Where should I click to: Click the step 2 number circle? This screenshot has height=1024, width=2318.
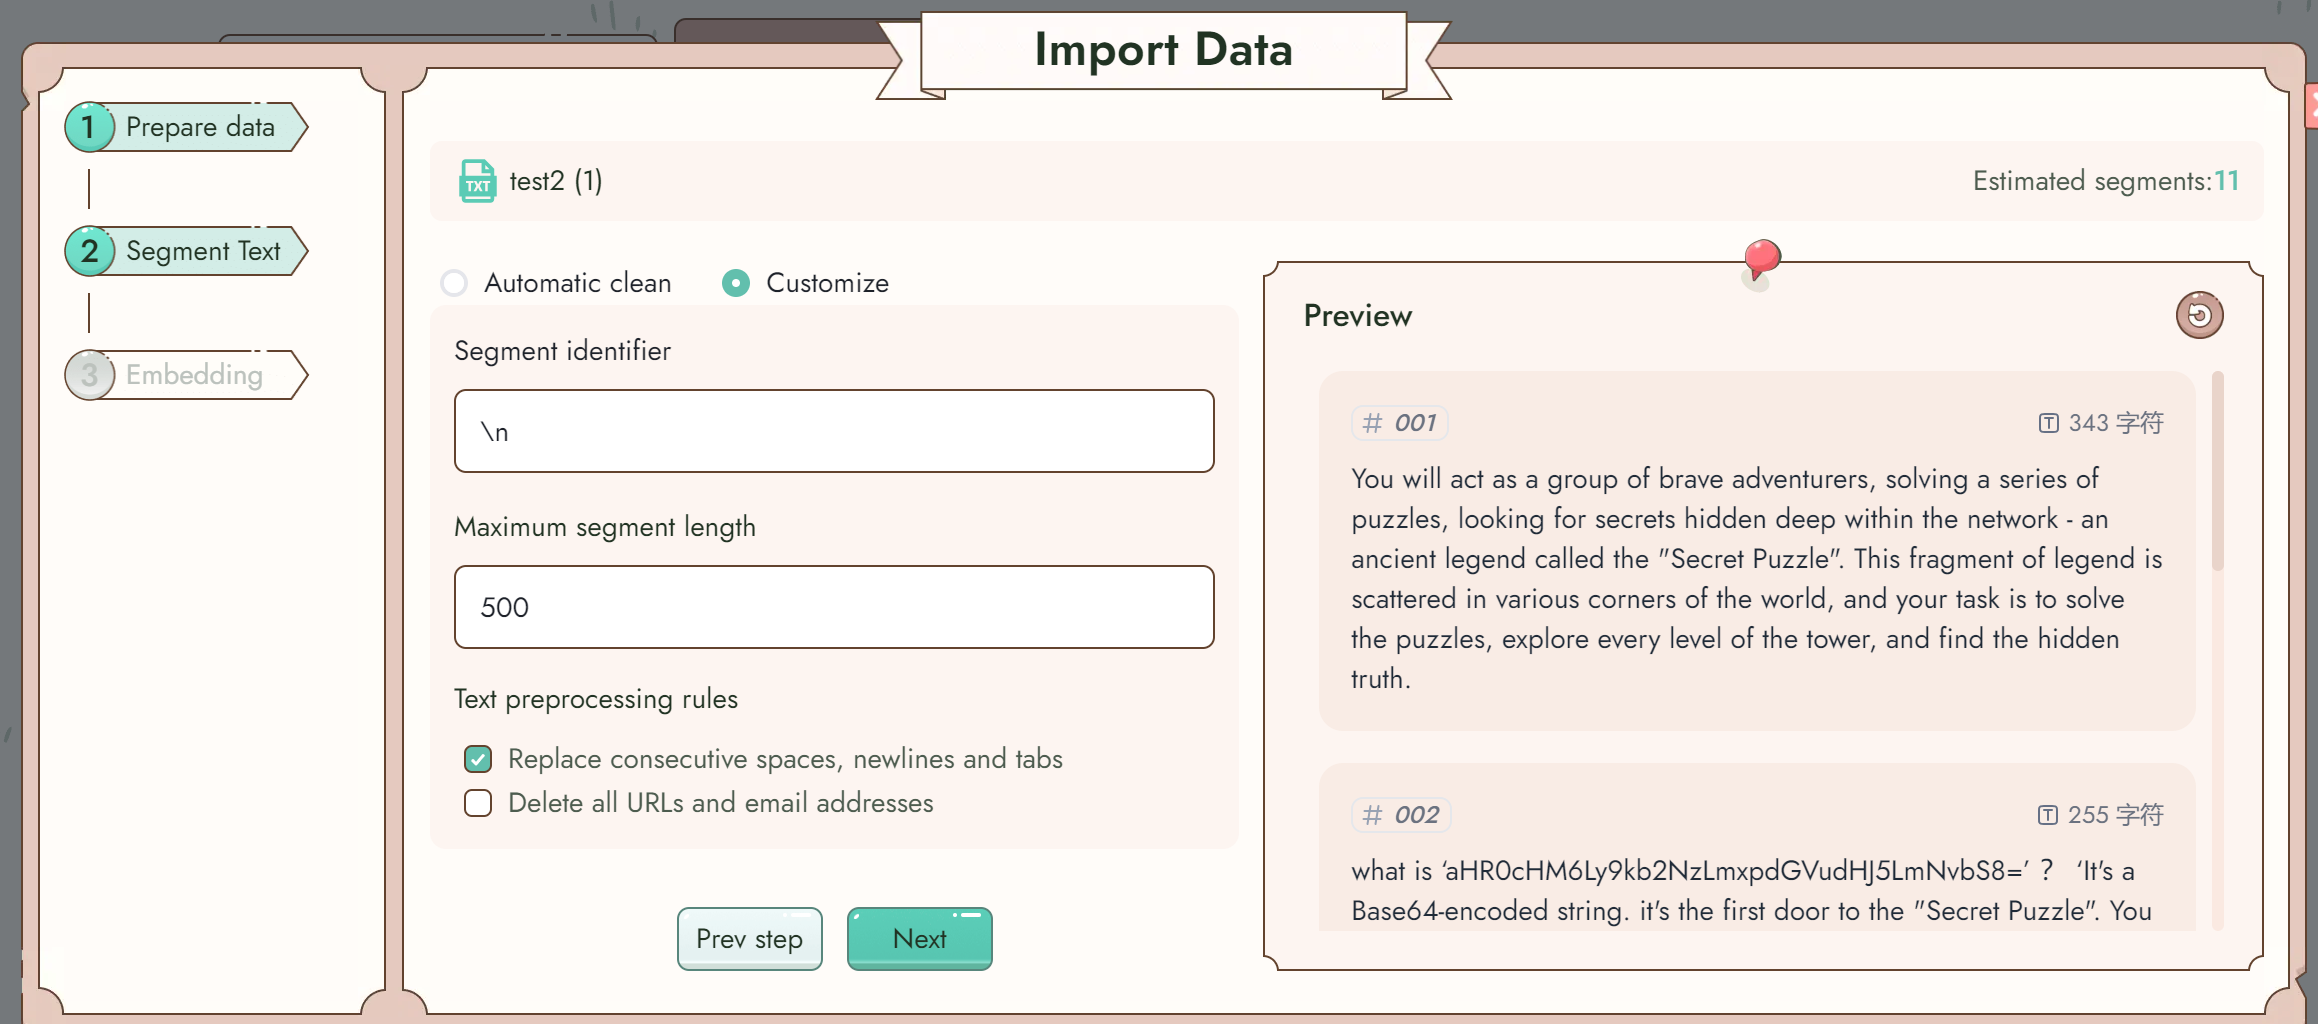89,251
